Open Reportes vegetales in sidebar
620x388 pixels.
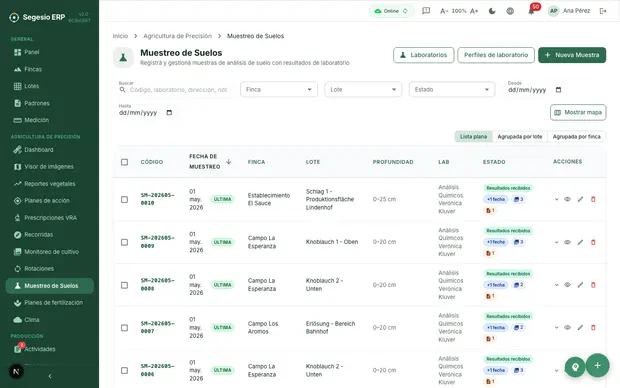49,184
